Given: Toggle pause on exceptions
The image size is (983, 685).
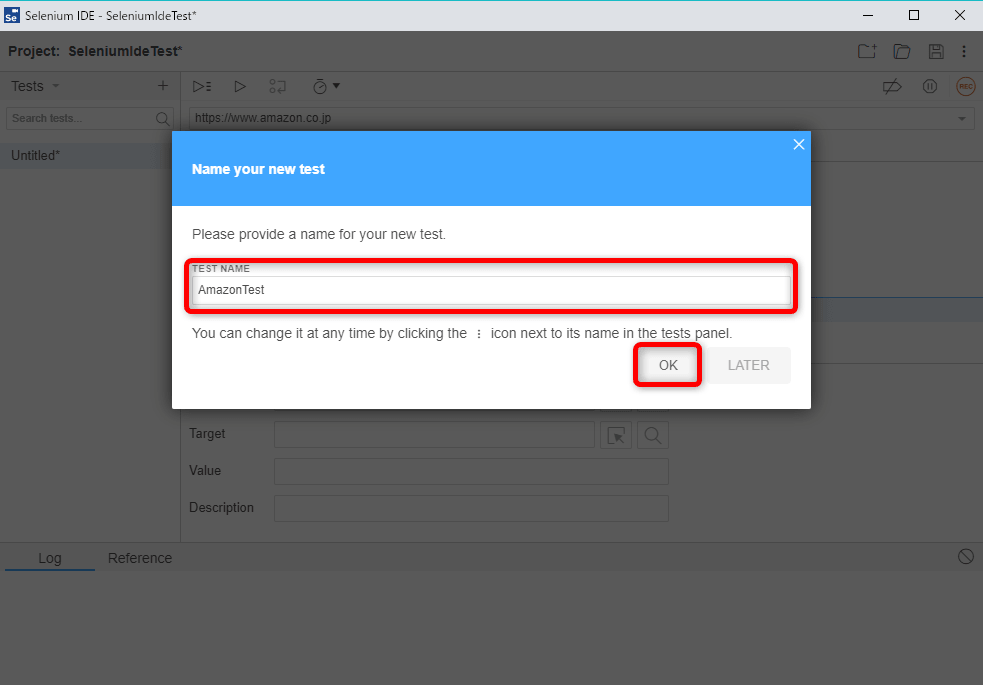Looking at the screenshot, I should click(x=930, y=86).
